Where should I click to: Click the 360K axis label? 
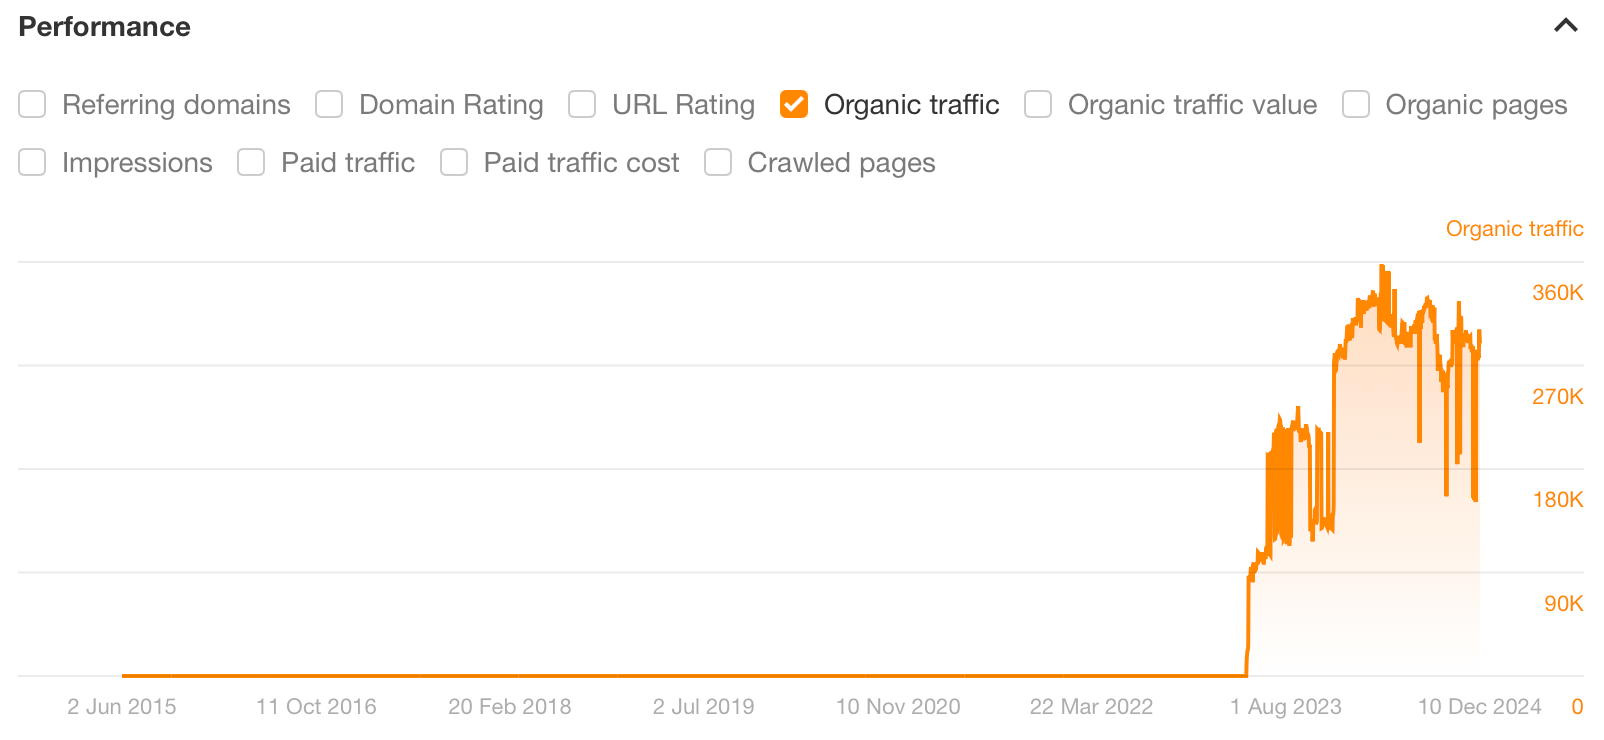(x=1557, y=293)
